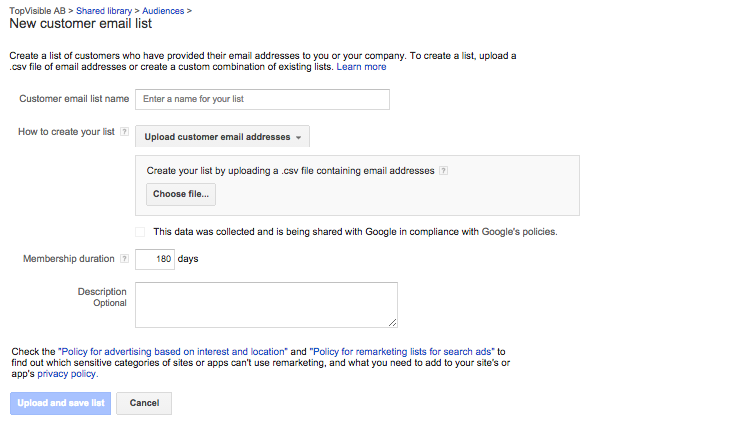Open Policy for remarketing lists for search ads
Viewport: 739px width, 435px height.
pos(402,352)
